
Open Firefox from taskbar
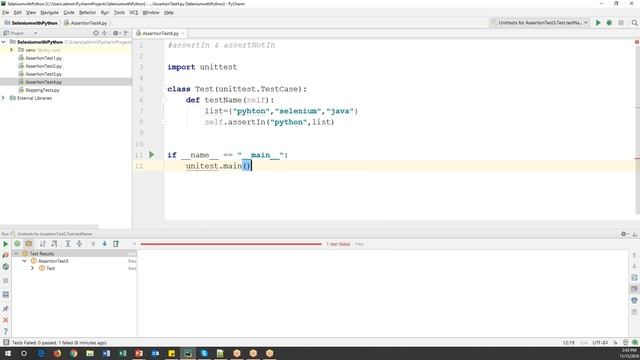(x=57, y=353)
